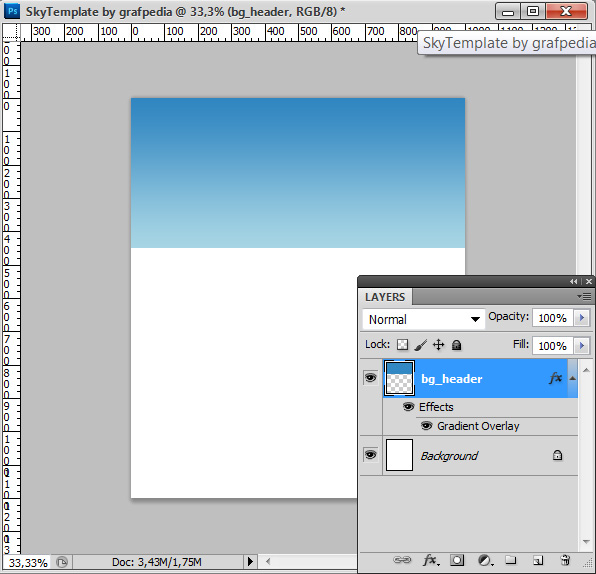Viewport: 596px width, 574px height.
Task: Click the link layers icon
Action: [x=402, y=560]
